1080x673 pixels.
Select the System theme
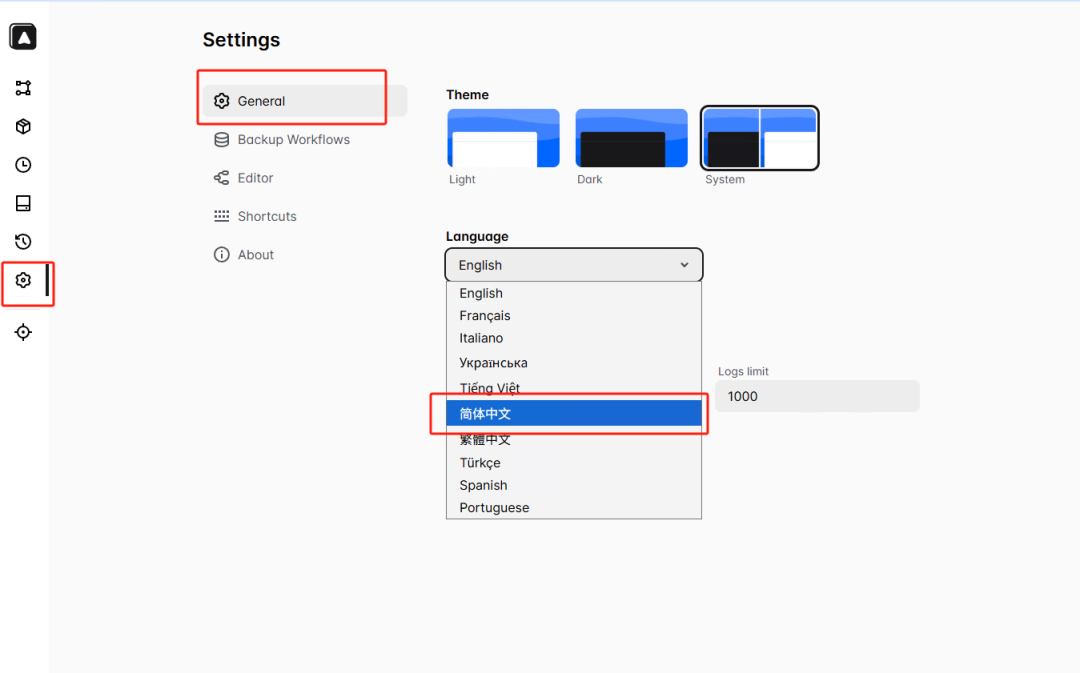pyautogui.click(x=759, y=138)
